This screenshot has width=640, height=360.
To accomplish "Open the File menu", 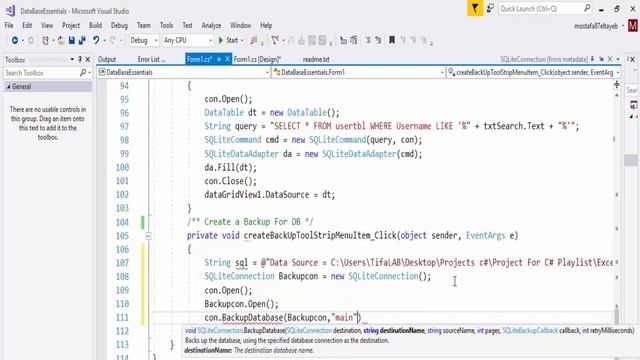I will [x=9, y=26].
